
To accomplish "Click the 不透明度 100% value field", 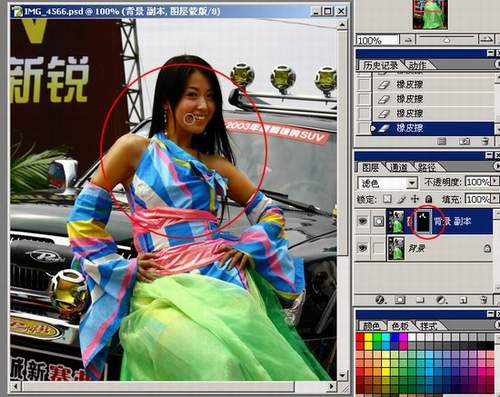I will pyautogui.click(x=478, y=182).
